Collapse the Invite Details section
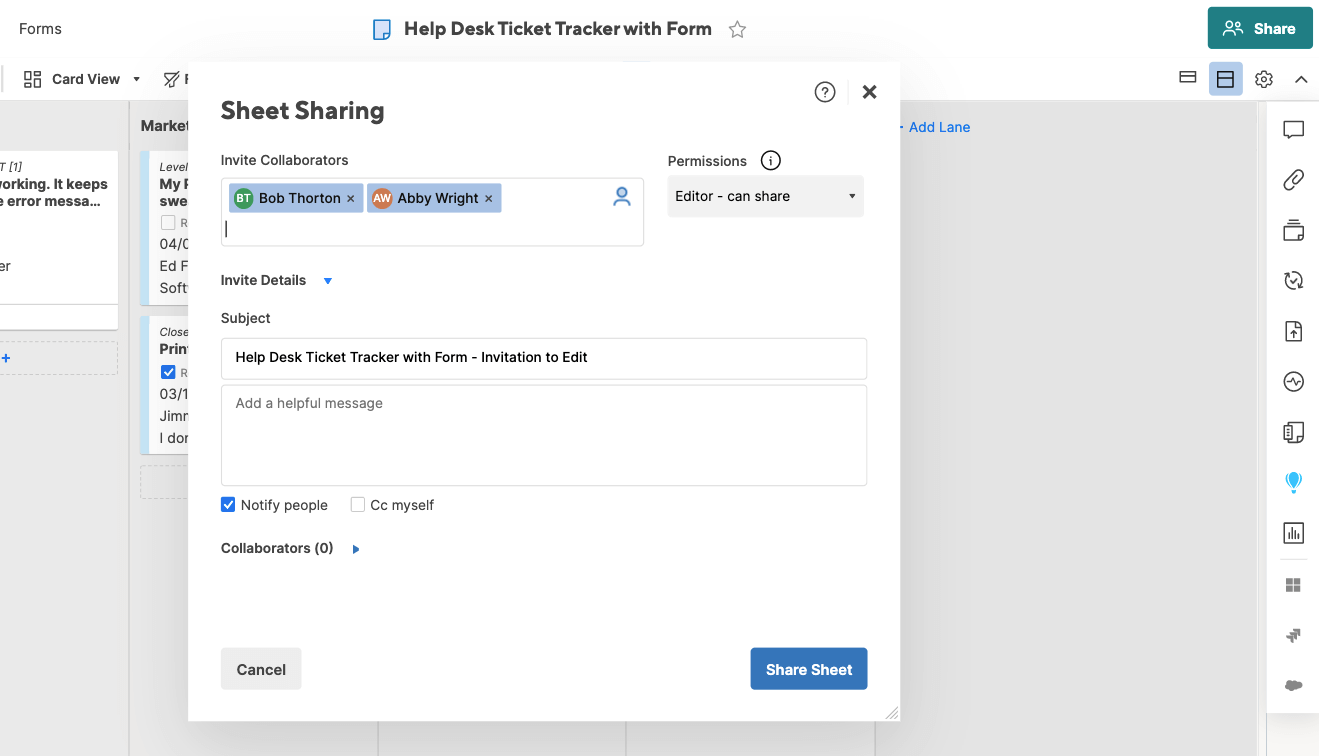The width and height of the screenshot is (1319, 756). click(327, 281)
